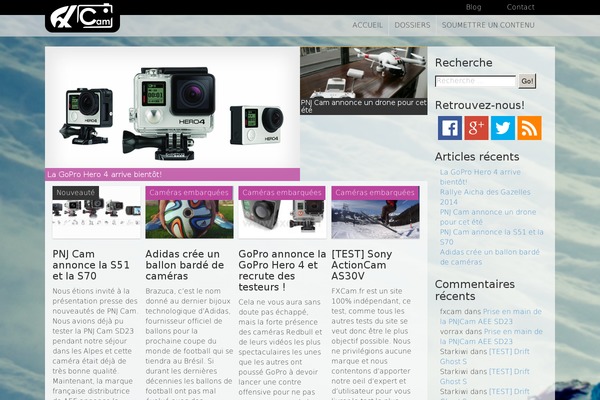This screenshot has width=600, height=400.
Task: Open the Twitter social icon
Action: 503,128
